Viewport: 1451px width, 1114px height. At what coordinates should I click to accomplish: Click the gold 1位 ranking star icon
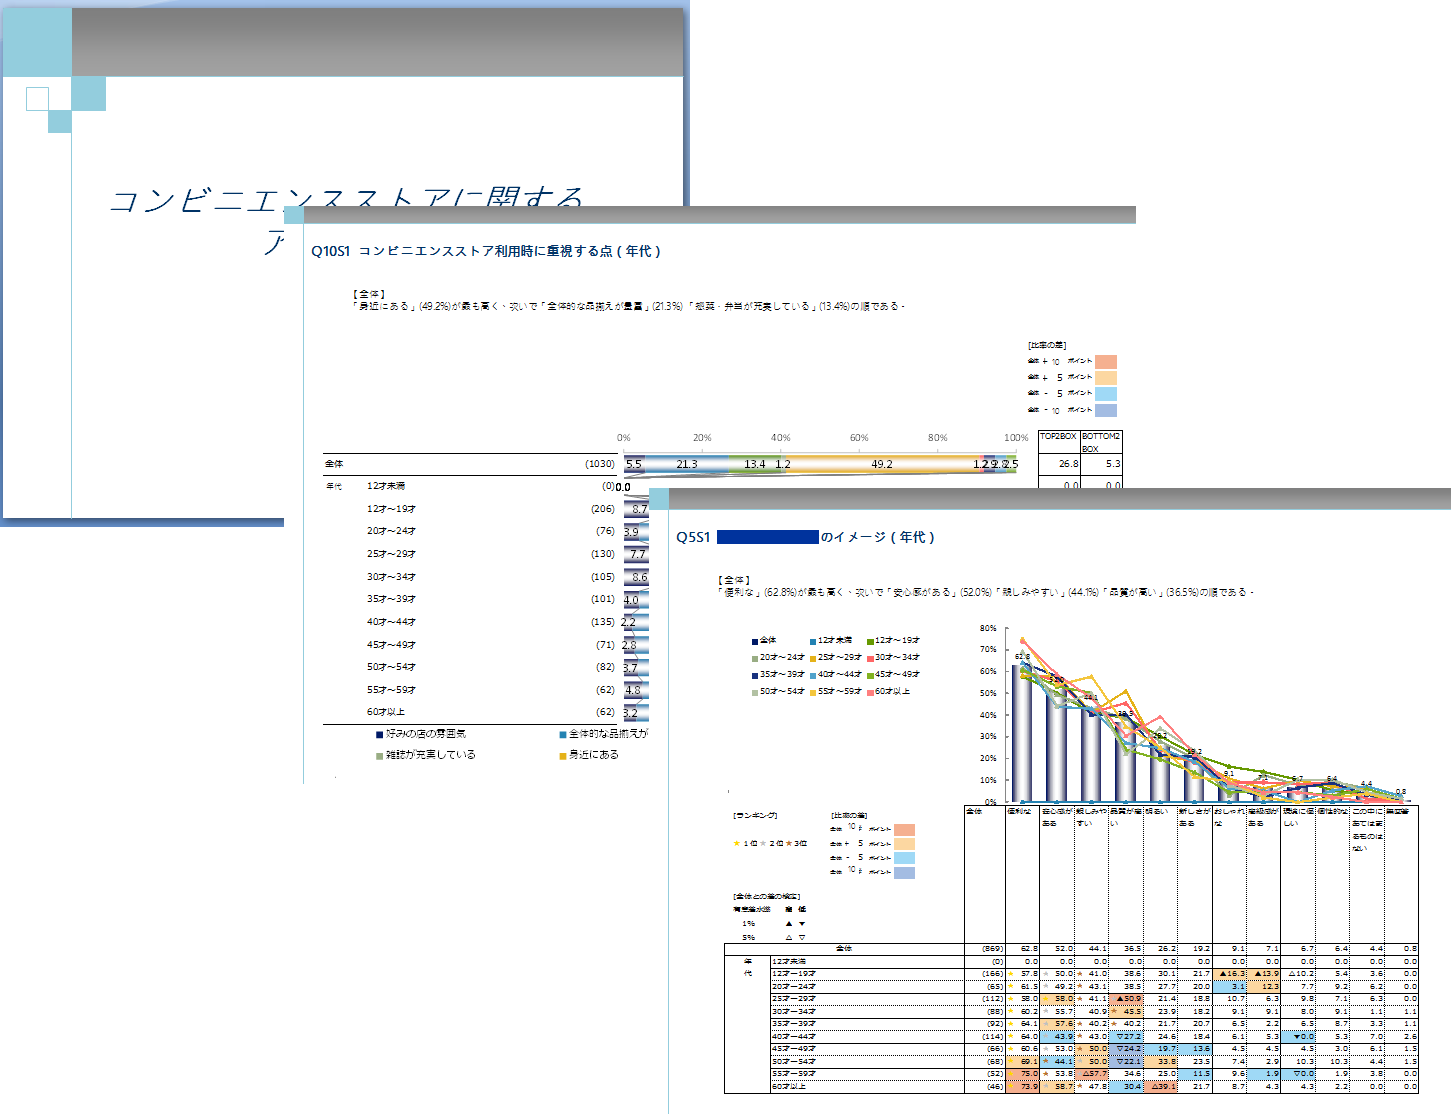coord(737,844)
